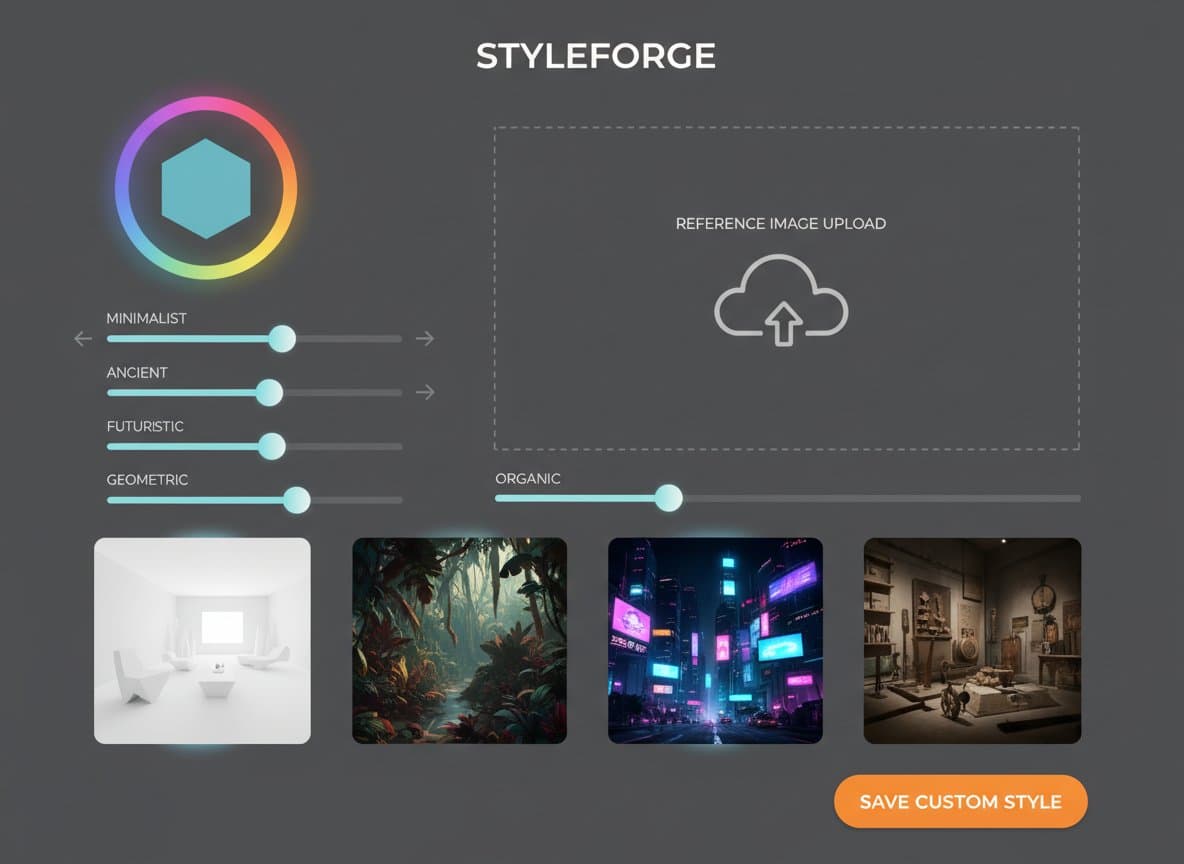The image size is (1184, 864).
Task: Select the neon cyberpunk city thumbnail
Action: (715, 640)
